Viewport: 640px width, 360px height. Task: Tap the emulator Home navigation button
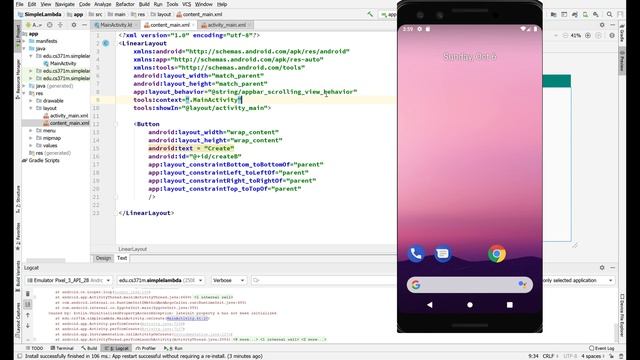pyautogui.click(x=470, y=304)
